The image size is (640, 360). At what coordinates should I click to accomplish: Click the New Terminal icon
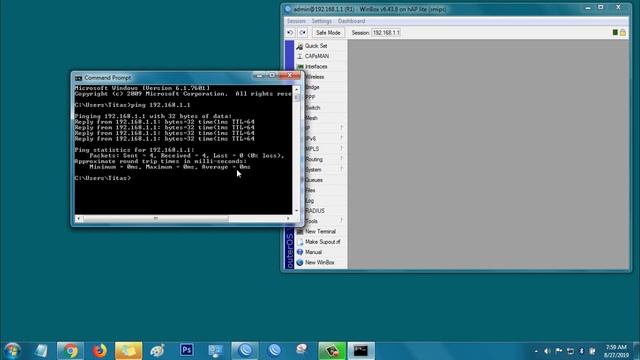300,231
